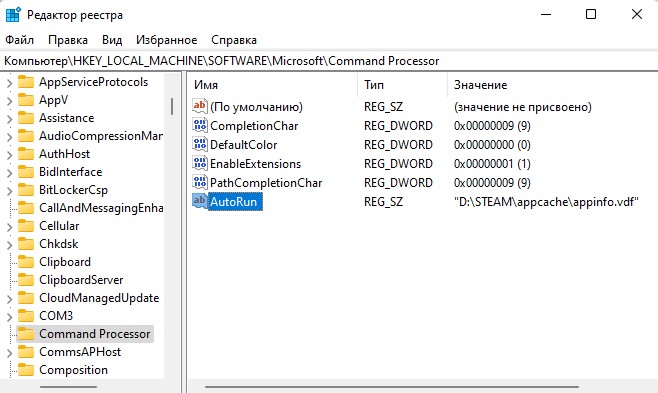
Task: Click the PathCompletionChar DWORD value icon
Action: [200, 182]
